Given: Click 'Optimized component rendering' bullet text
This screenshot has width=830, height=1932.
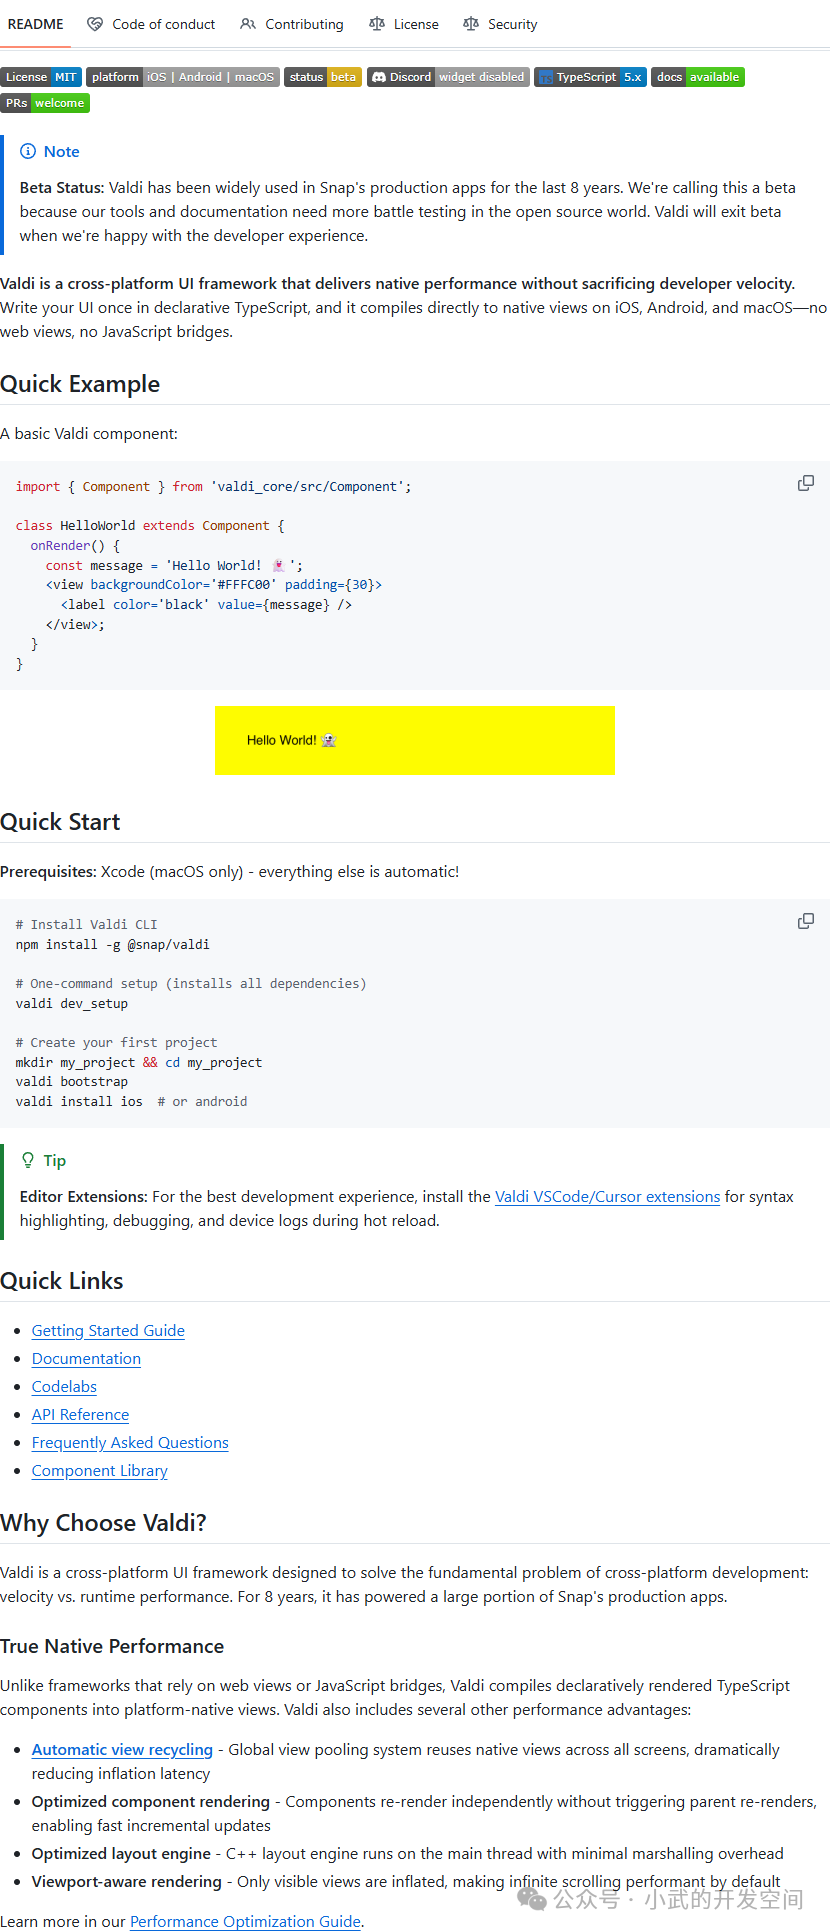Looking at the screenshot, I should point(151,1801).
